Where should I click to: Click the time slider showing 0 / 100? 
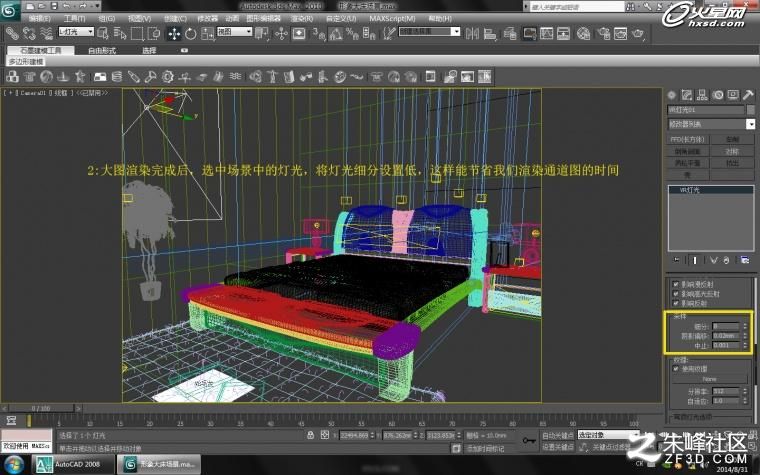pyautogui.click(x=41, y=409)
